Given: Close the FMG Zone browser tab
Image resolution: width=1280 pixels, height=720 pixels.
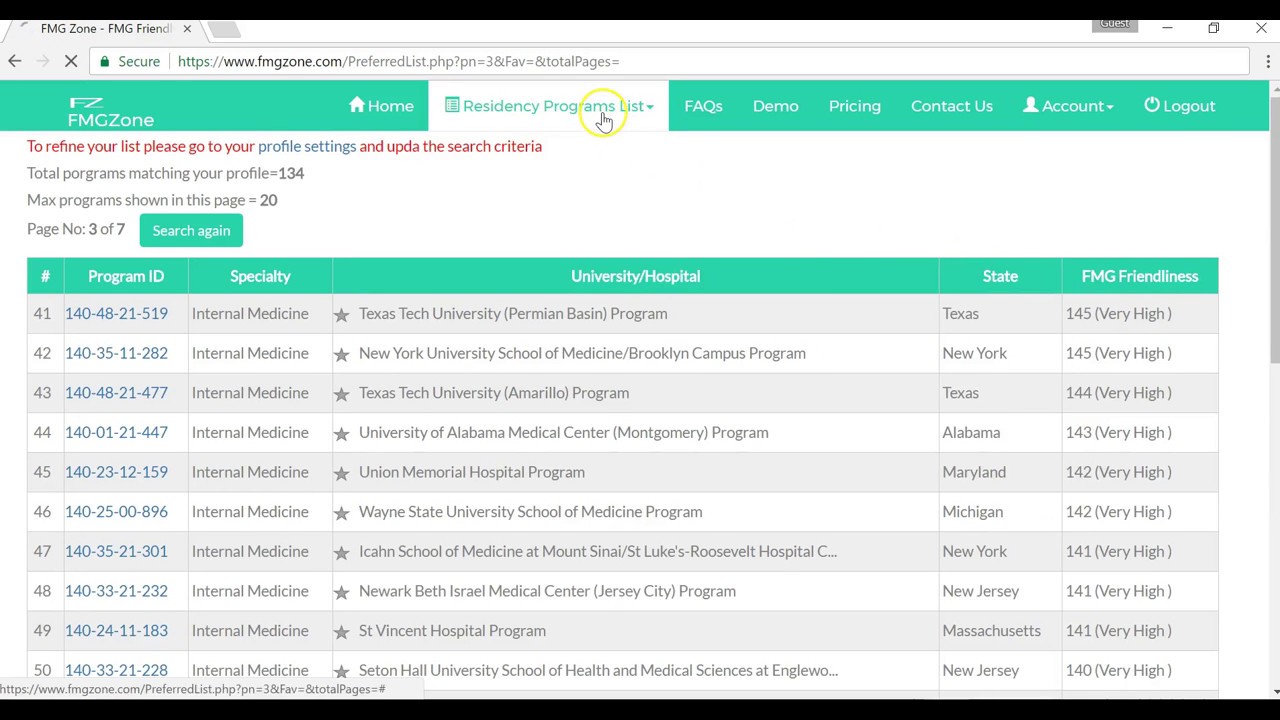Looking at the screenshot, I should click(187, 29).
